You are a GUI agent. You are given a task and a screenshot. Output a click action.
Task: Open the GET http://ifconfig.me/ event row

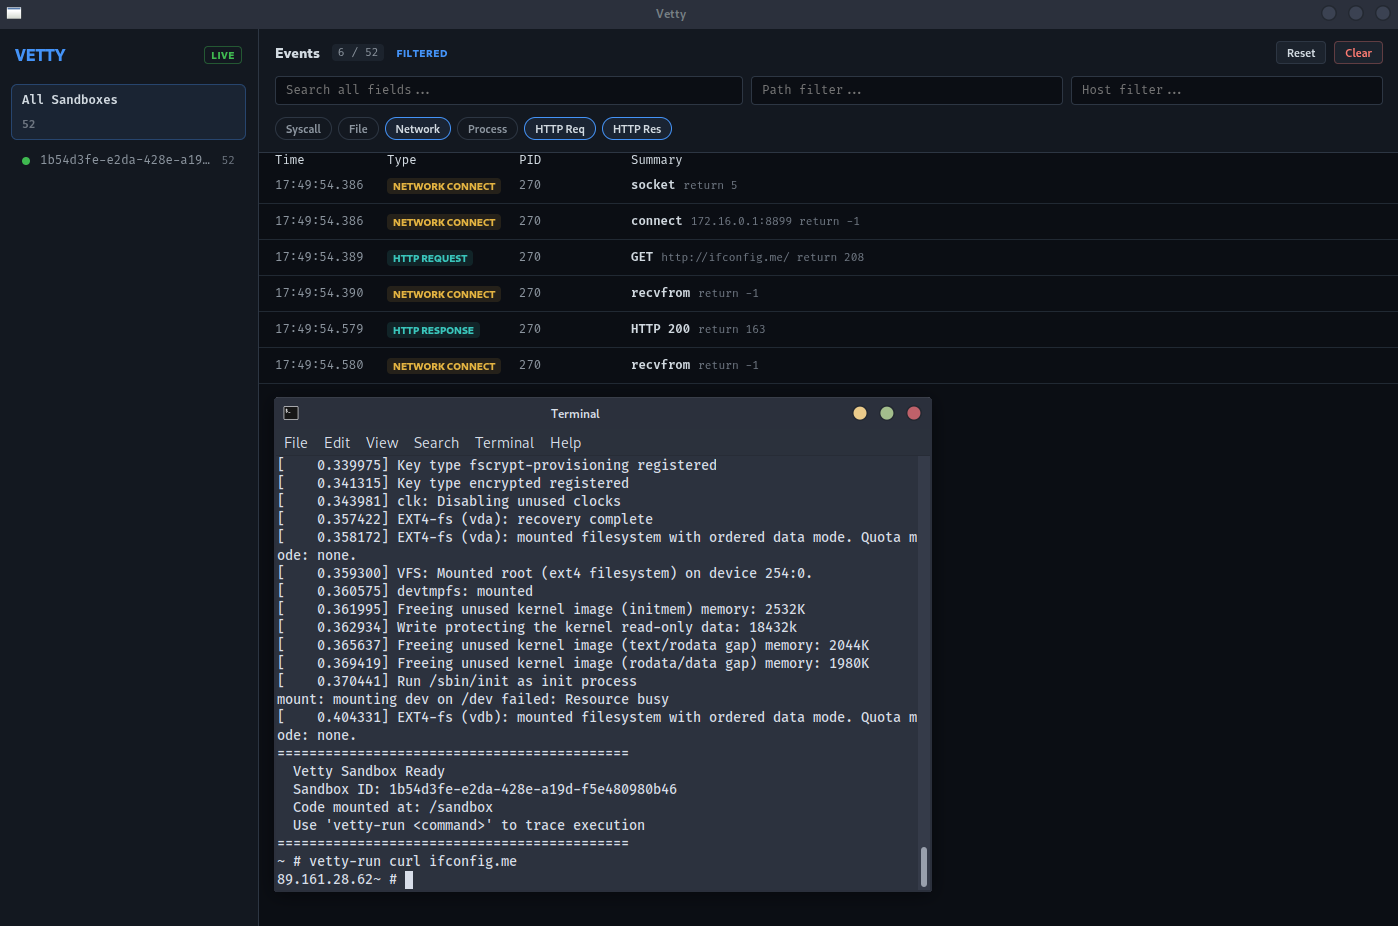pyautogui.click(x=828, y=257)
